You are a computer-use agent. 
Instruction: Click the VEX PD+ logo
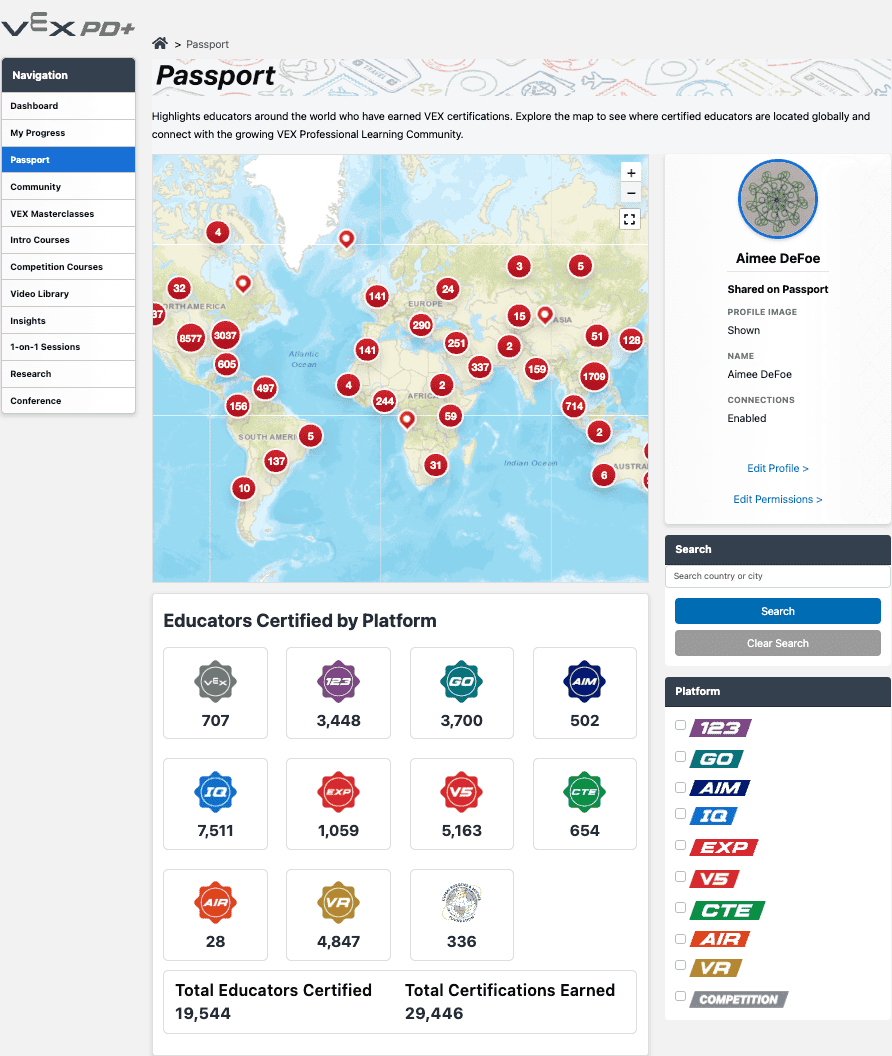tap(68, 27)
